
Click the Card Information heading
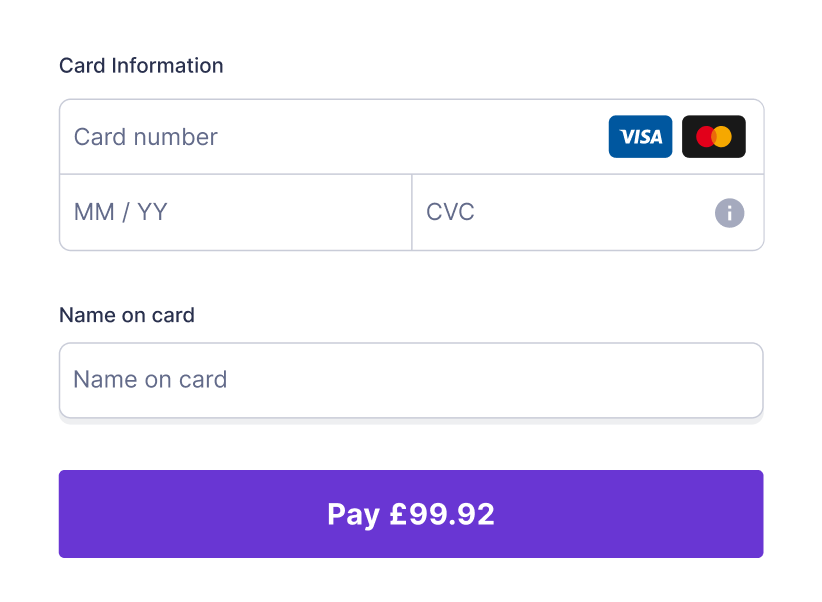pyautogui.click(x=141, y=66)
